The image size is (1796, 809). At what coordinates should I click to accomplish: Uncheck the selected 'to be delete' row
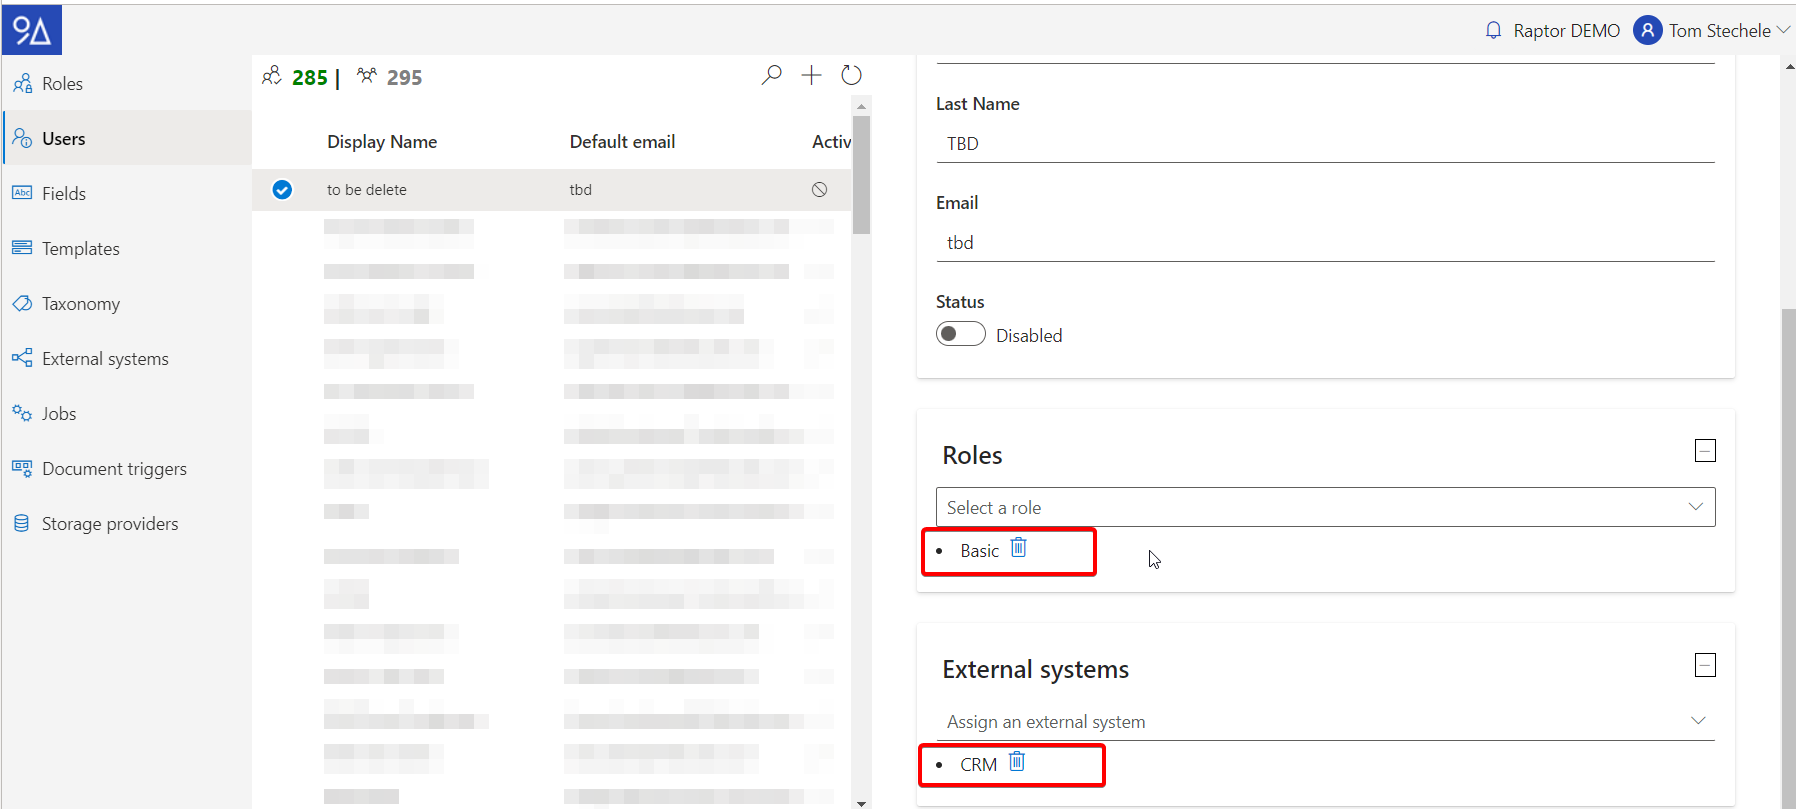[282, 190]
